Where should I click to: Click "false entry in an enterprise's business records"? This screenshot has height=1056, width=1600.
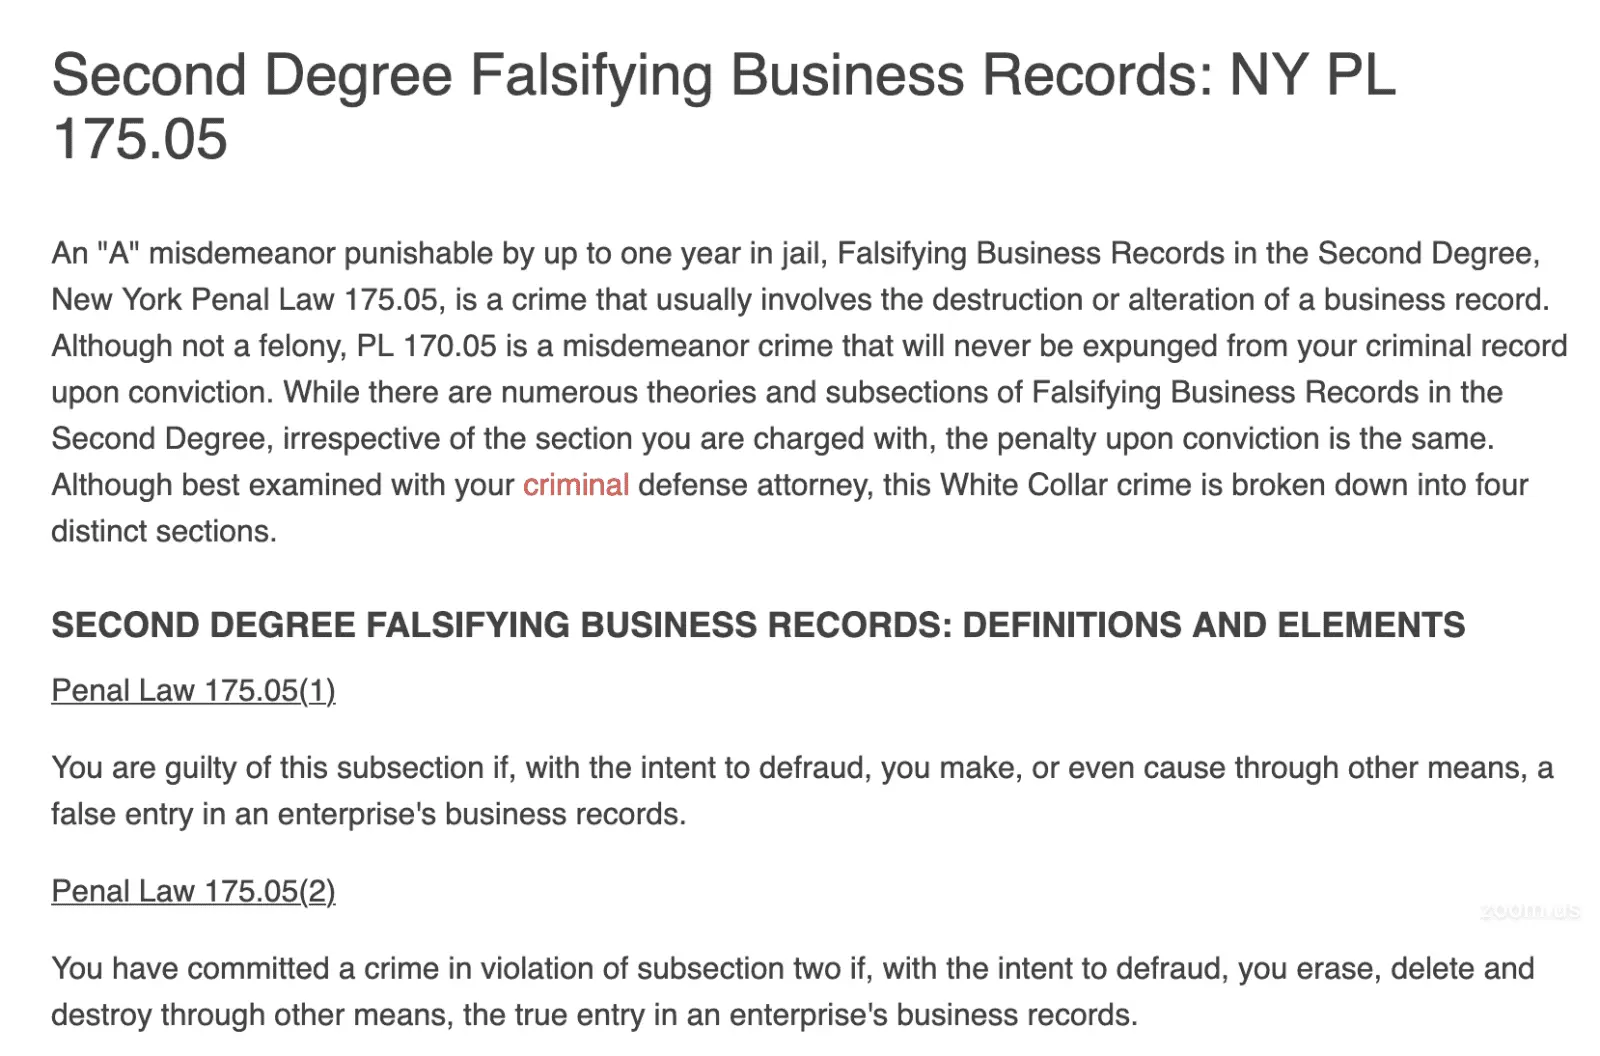(368, 814)
